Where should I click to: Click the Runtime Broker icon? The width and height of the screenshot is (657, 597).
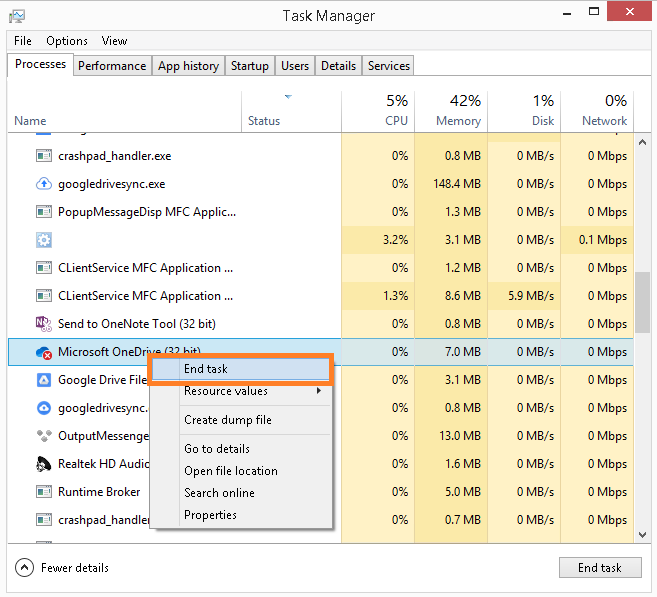point(44,492)
